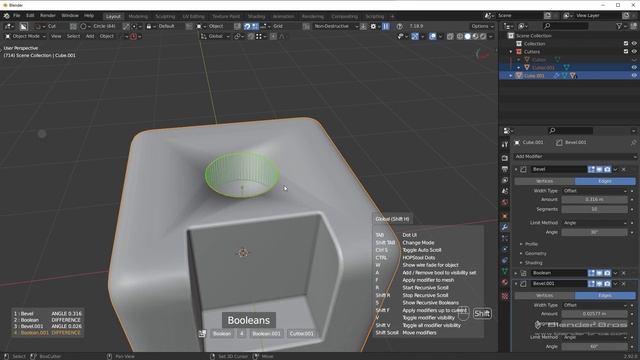Click the lock icon beside Default
Viewport: 640px width, 360px height.
[x=149, y=26]
